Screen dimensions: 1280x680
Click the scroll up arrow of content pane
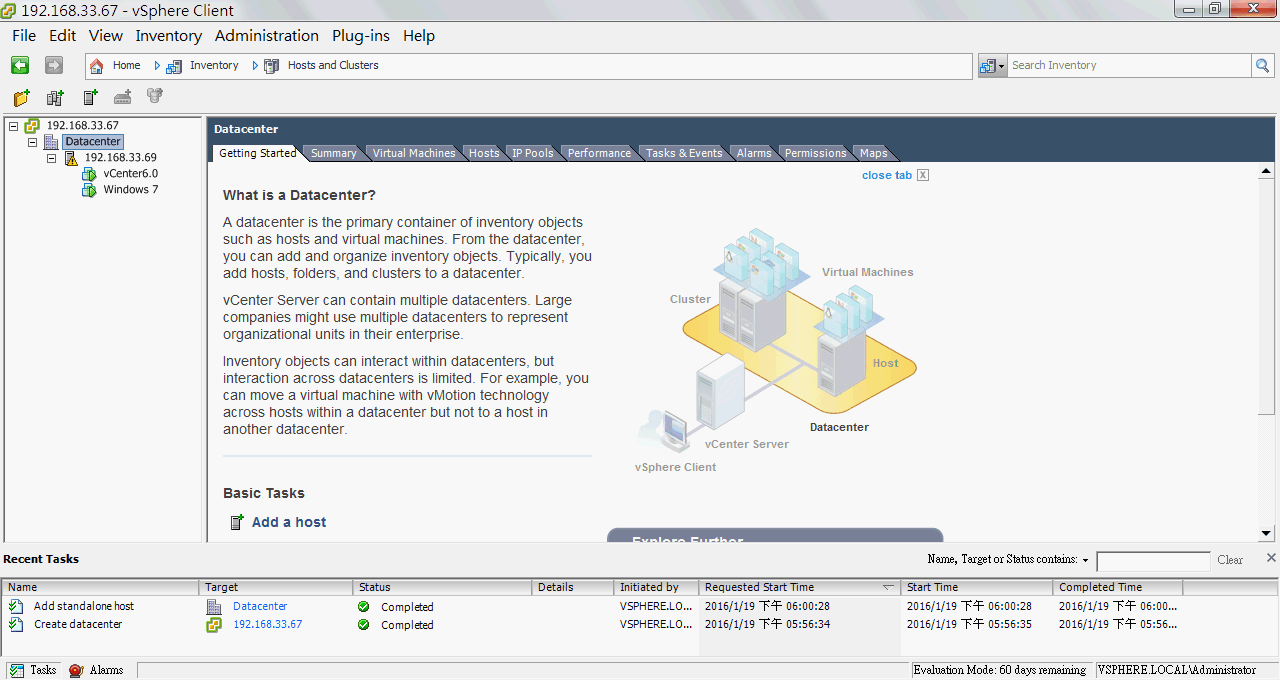(1266, 172)
